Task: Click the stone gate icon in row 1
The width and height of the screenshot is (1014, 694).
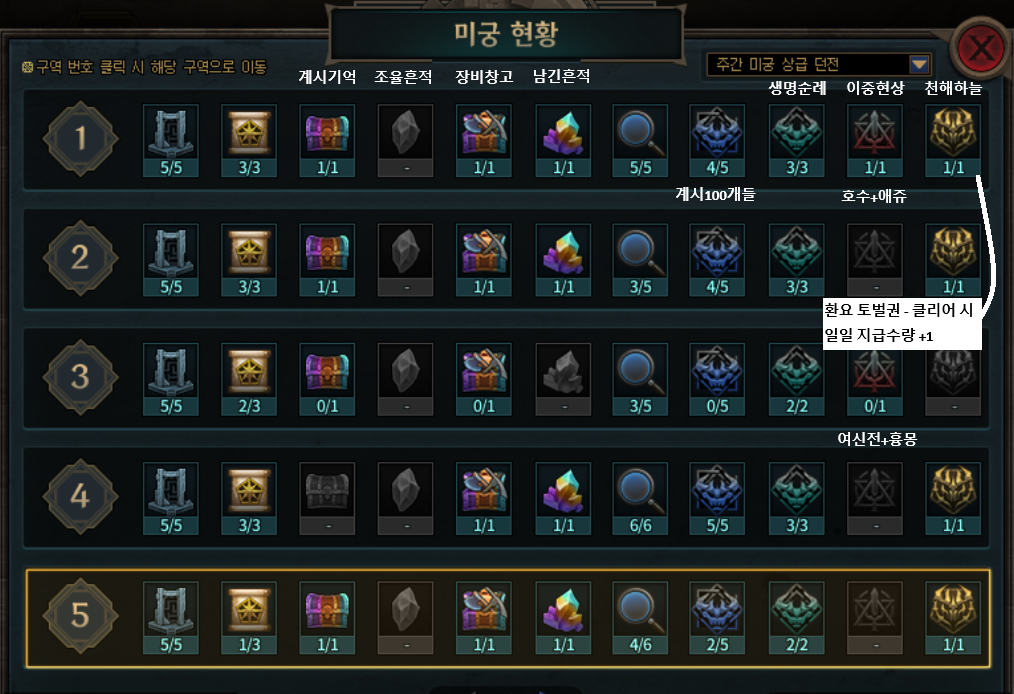Action: pyautogui.click(x=171, y=140)
